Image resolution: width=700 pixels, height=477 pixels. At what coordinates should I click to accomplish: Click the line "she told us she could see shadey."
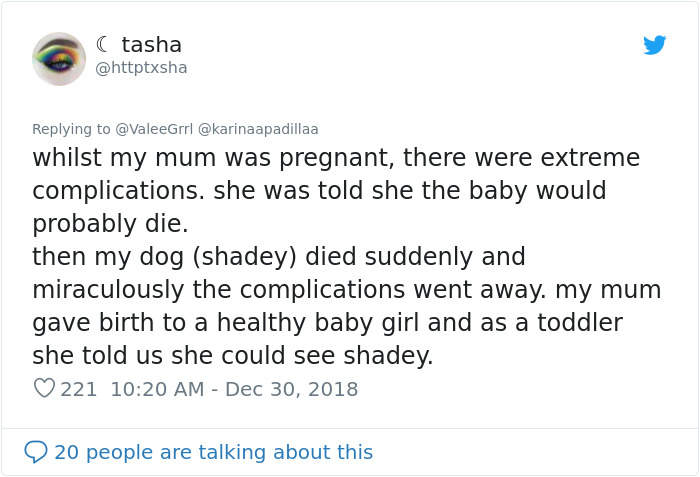(x=232, y=356)
